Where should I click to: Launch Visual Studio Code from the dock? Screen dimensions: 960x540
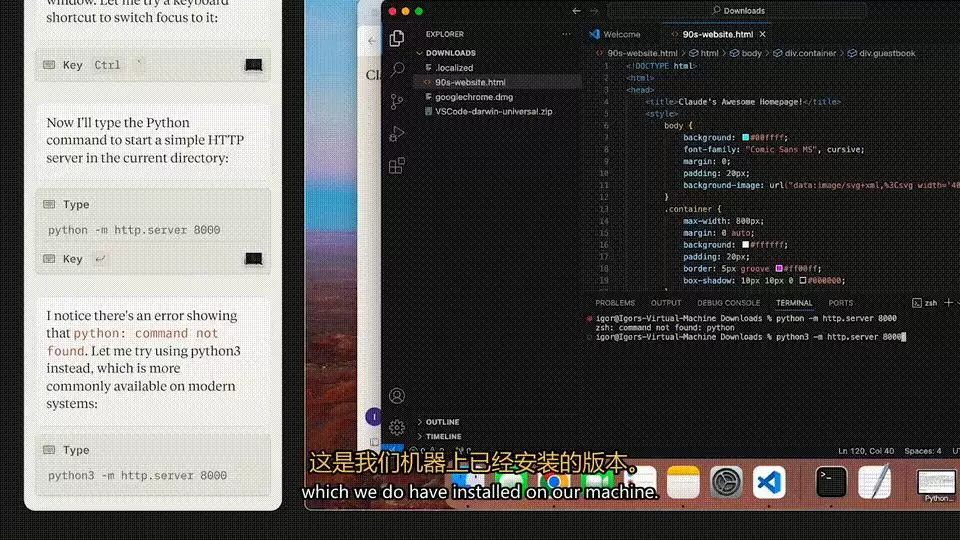769,482
